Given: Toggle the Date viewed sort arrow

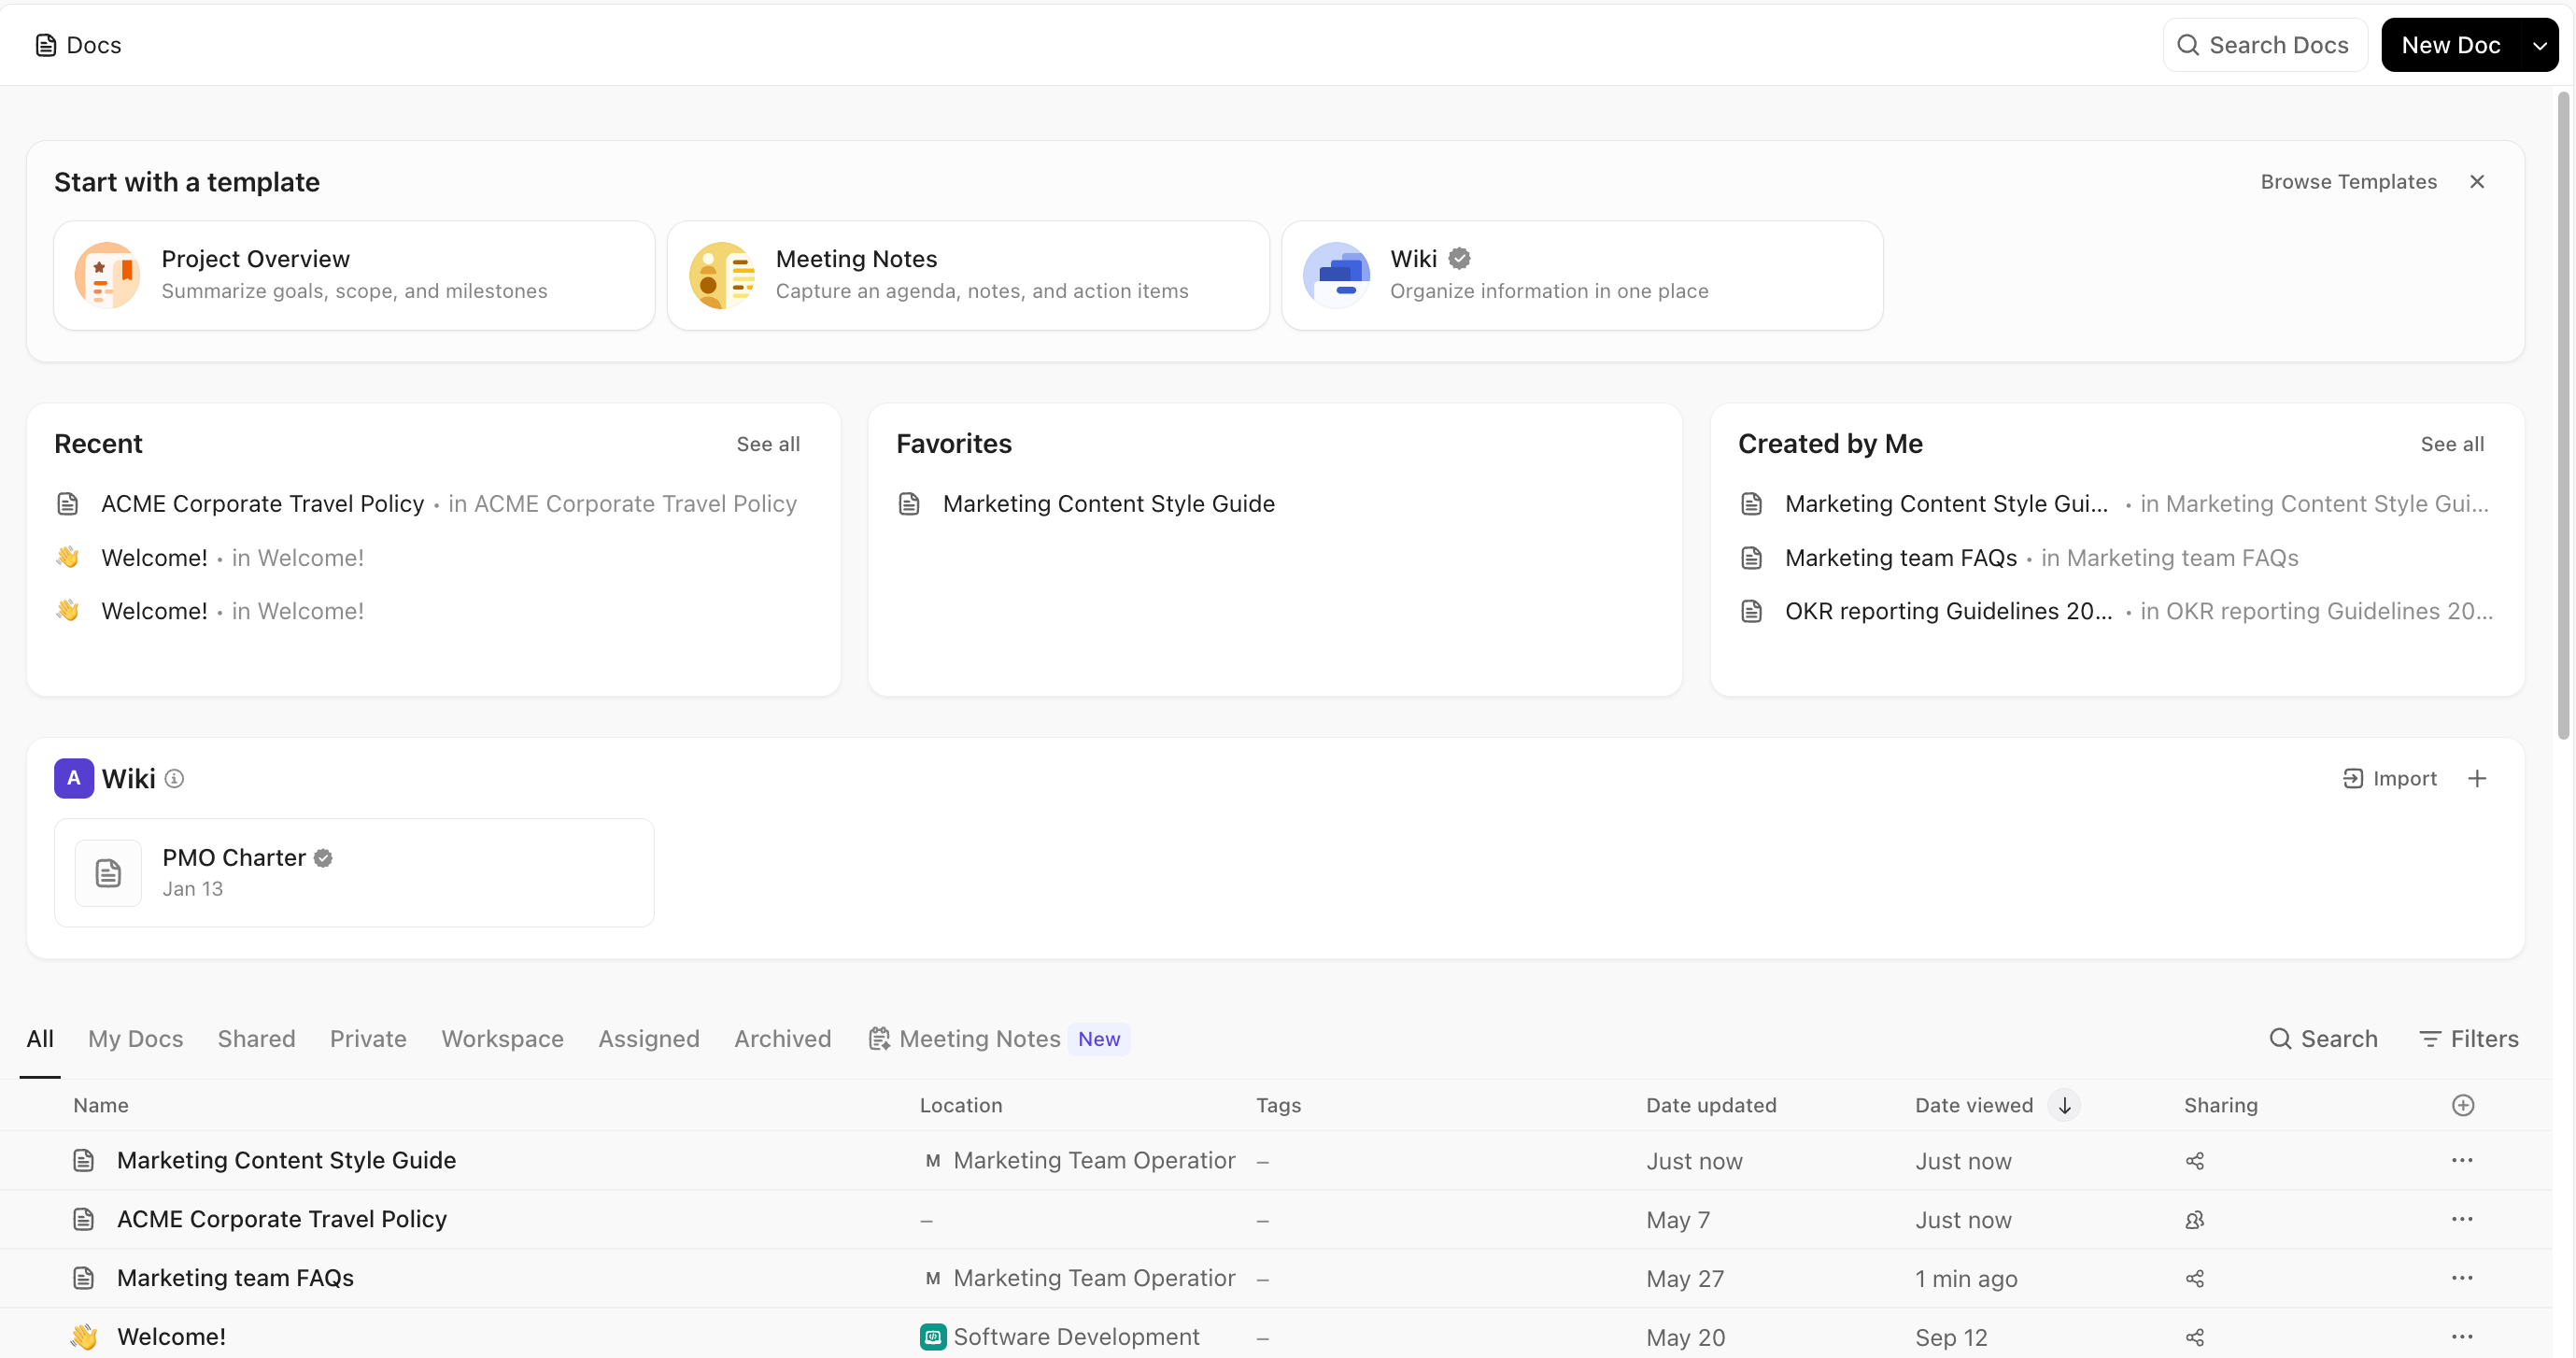Looking at the screenshot, I should tap(2063, 1104).
